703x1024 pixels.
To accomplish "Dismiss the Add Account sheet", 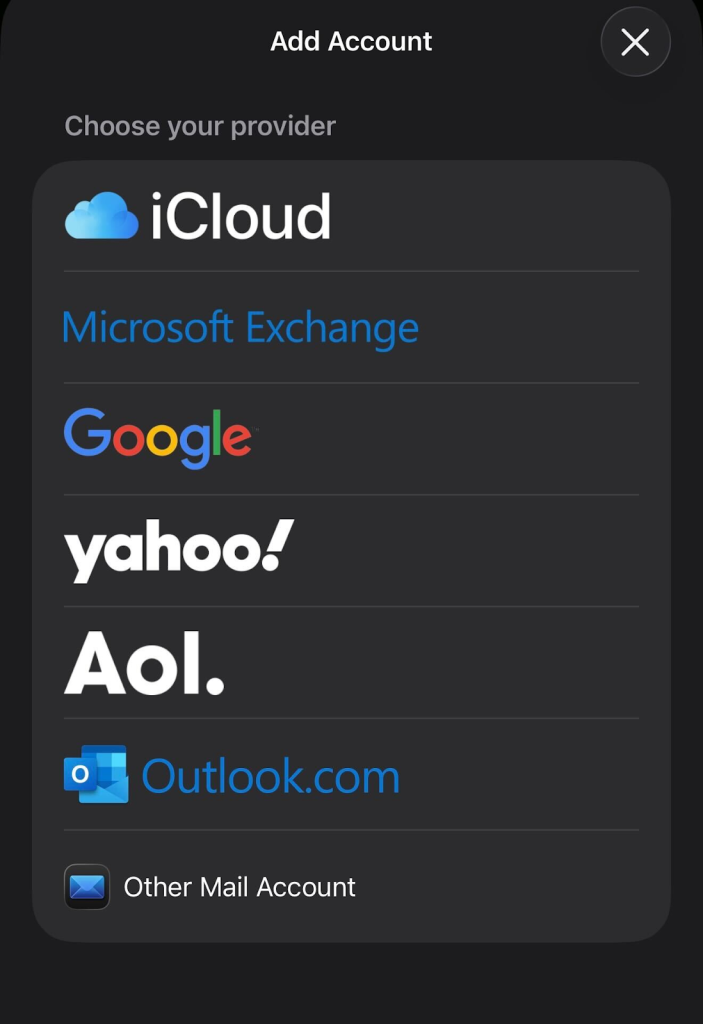I will 635,42.
